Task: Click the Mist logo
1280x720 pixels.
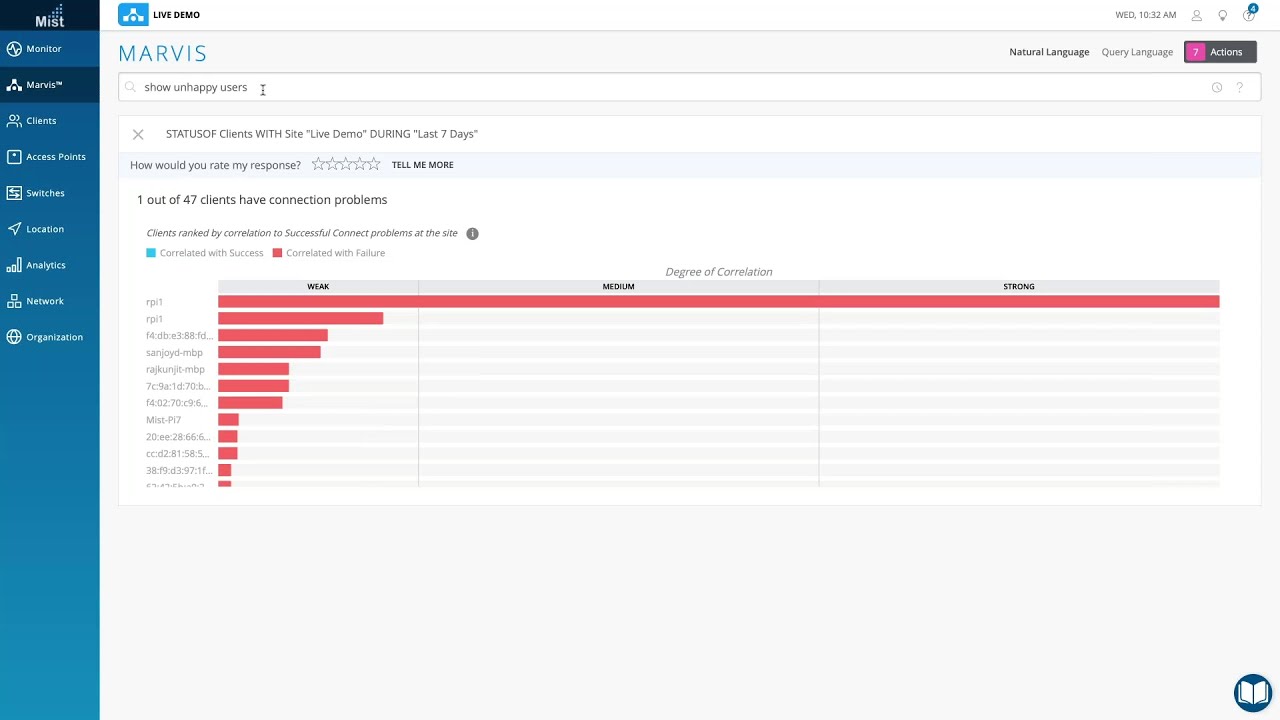Action: click(49, 15)
